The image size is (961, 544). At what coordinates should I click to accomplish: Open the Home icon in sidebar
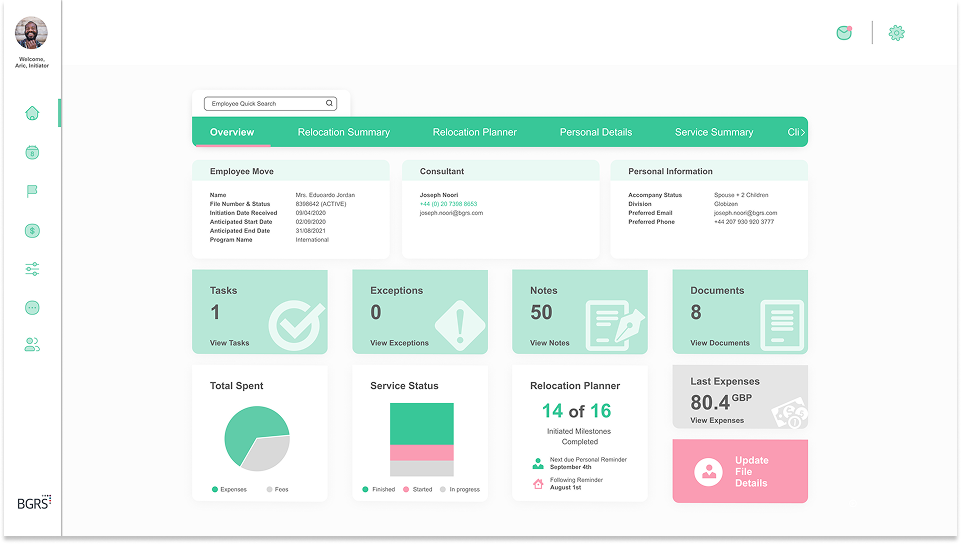pos(32,113)
